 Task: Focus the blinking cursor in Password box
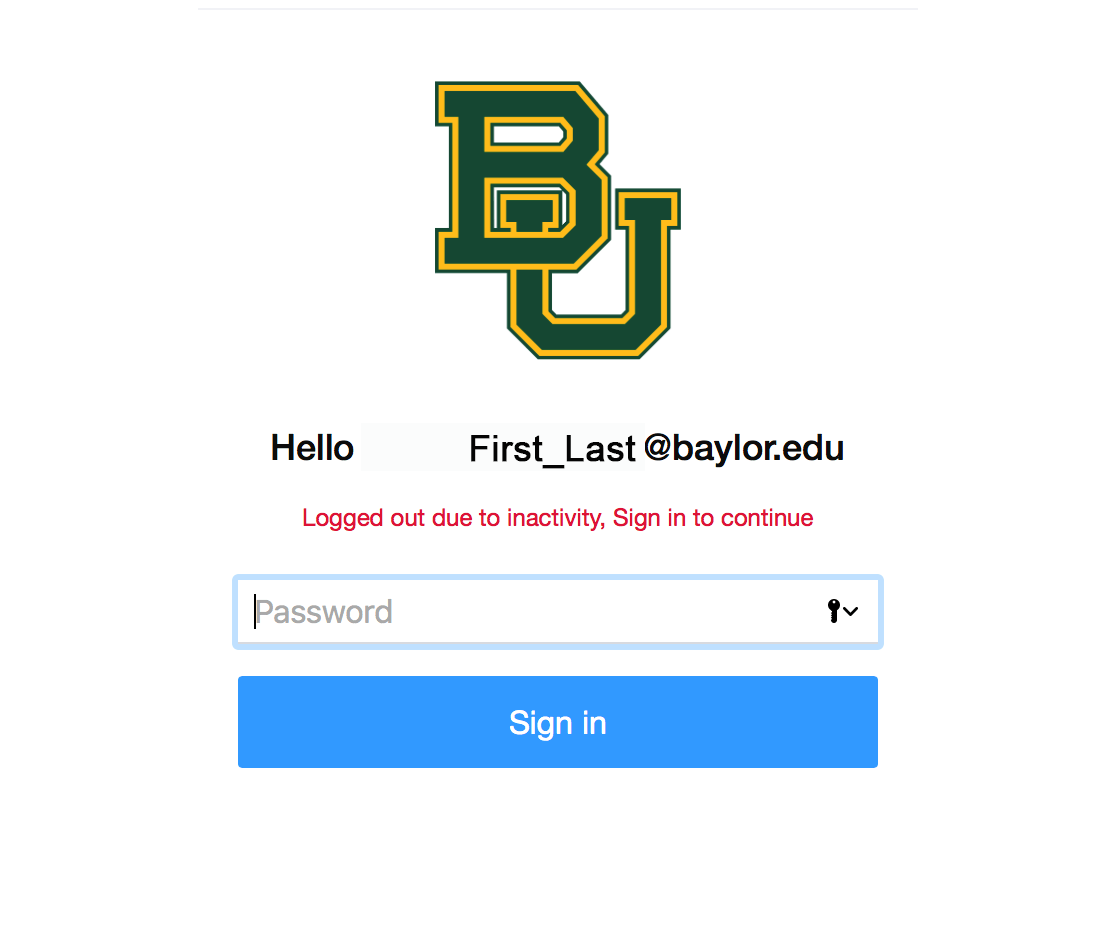258,611
